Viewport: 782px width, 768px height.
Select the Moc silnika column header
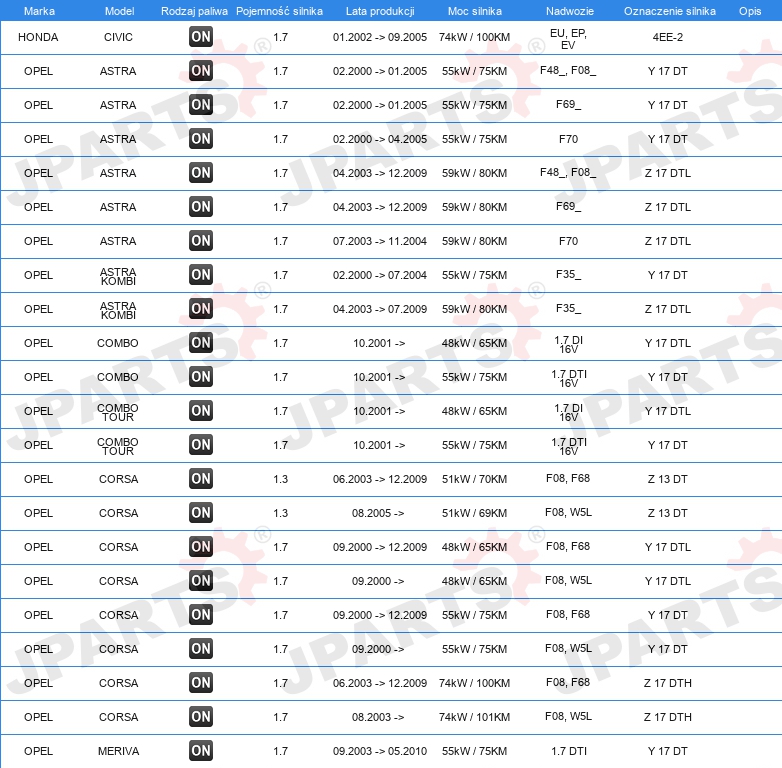click(x=475, y=11)
